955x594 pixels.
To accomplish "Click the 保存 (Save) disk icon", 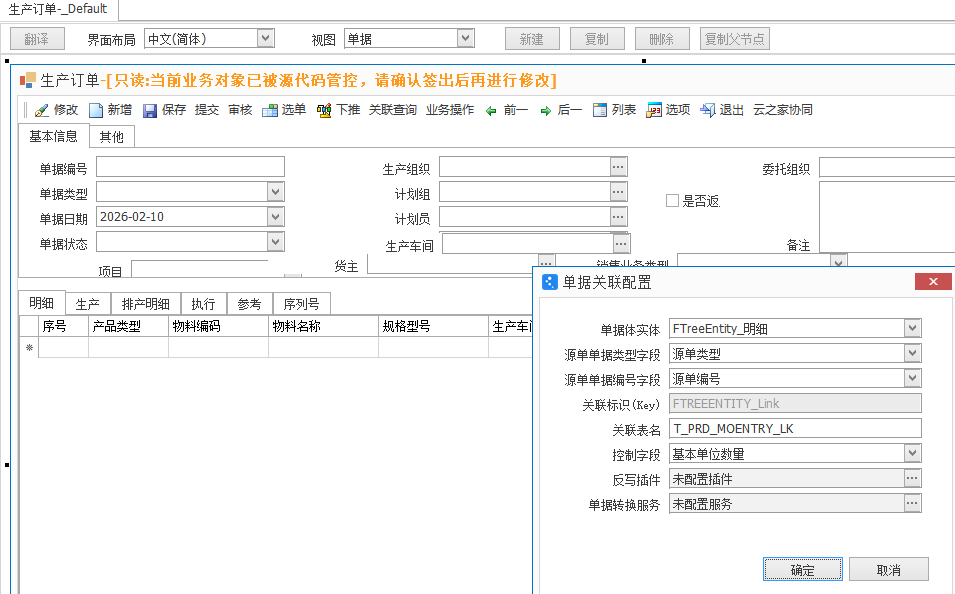I will tap(150, 111).
